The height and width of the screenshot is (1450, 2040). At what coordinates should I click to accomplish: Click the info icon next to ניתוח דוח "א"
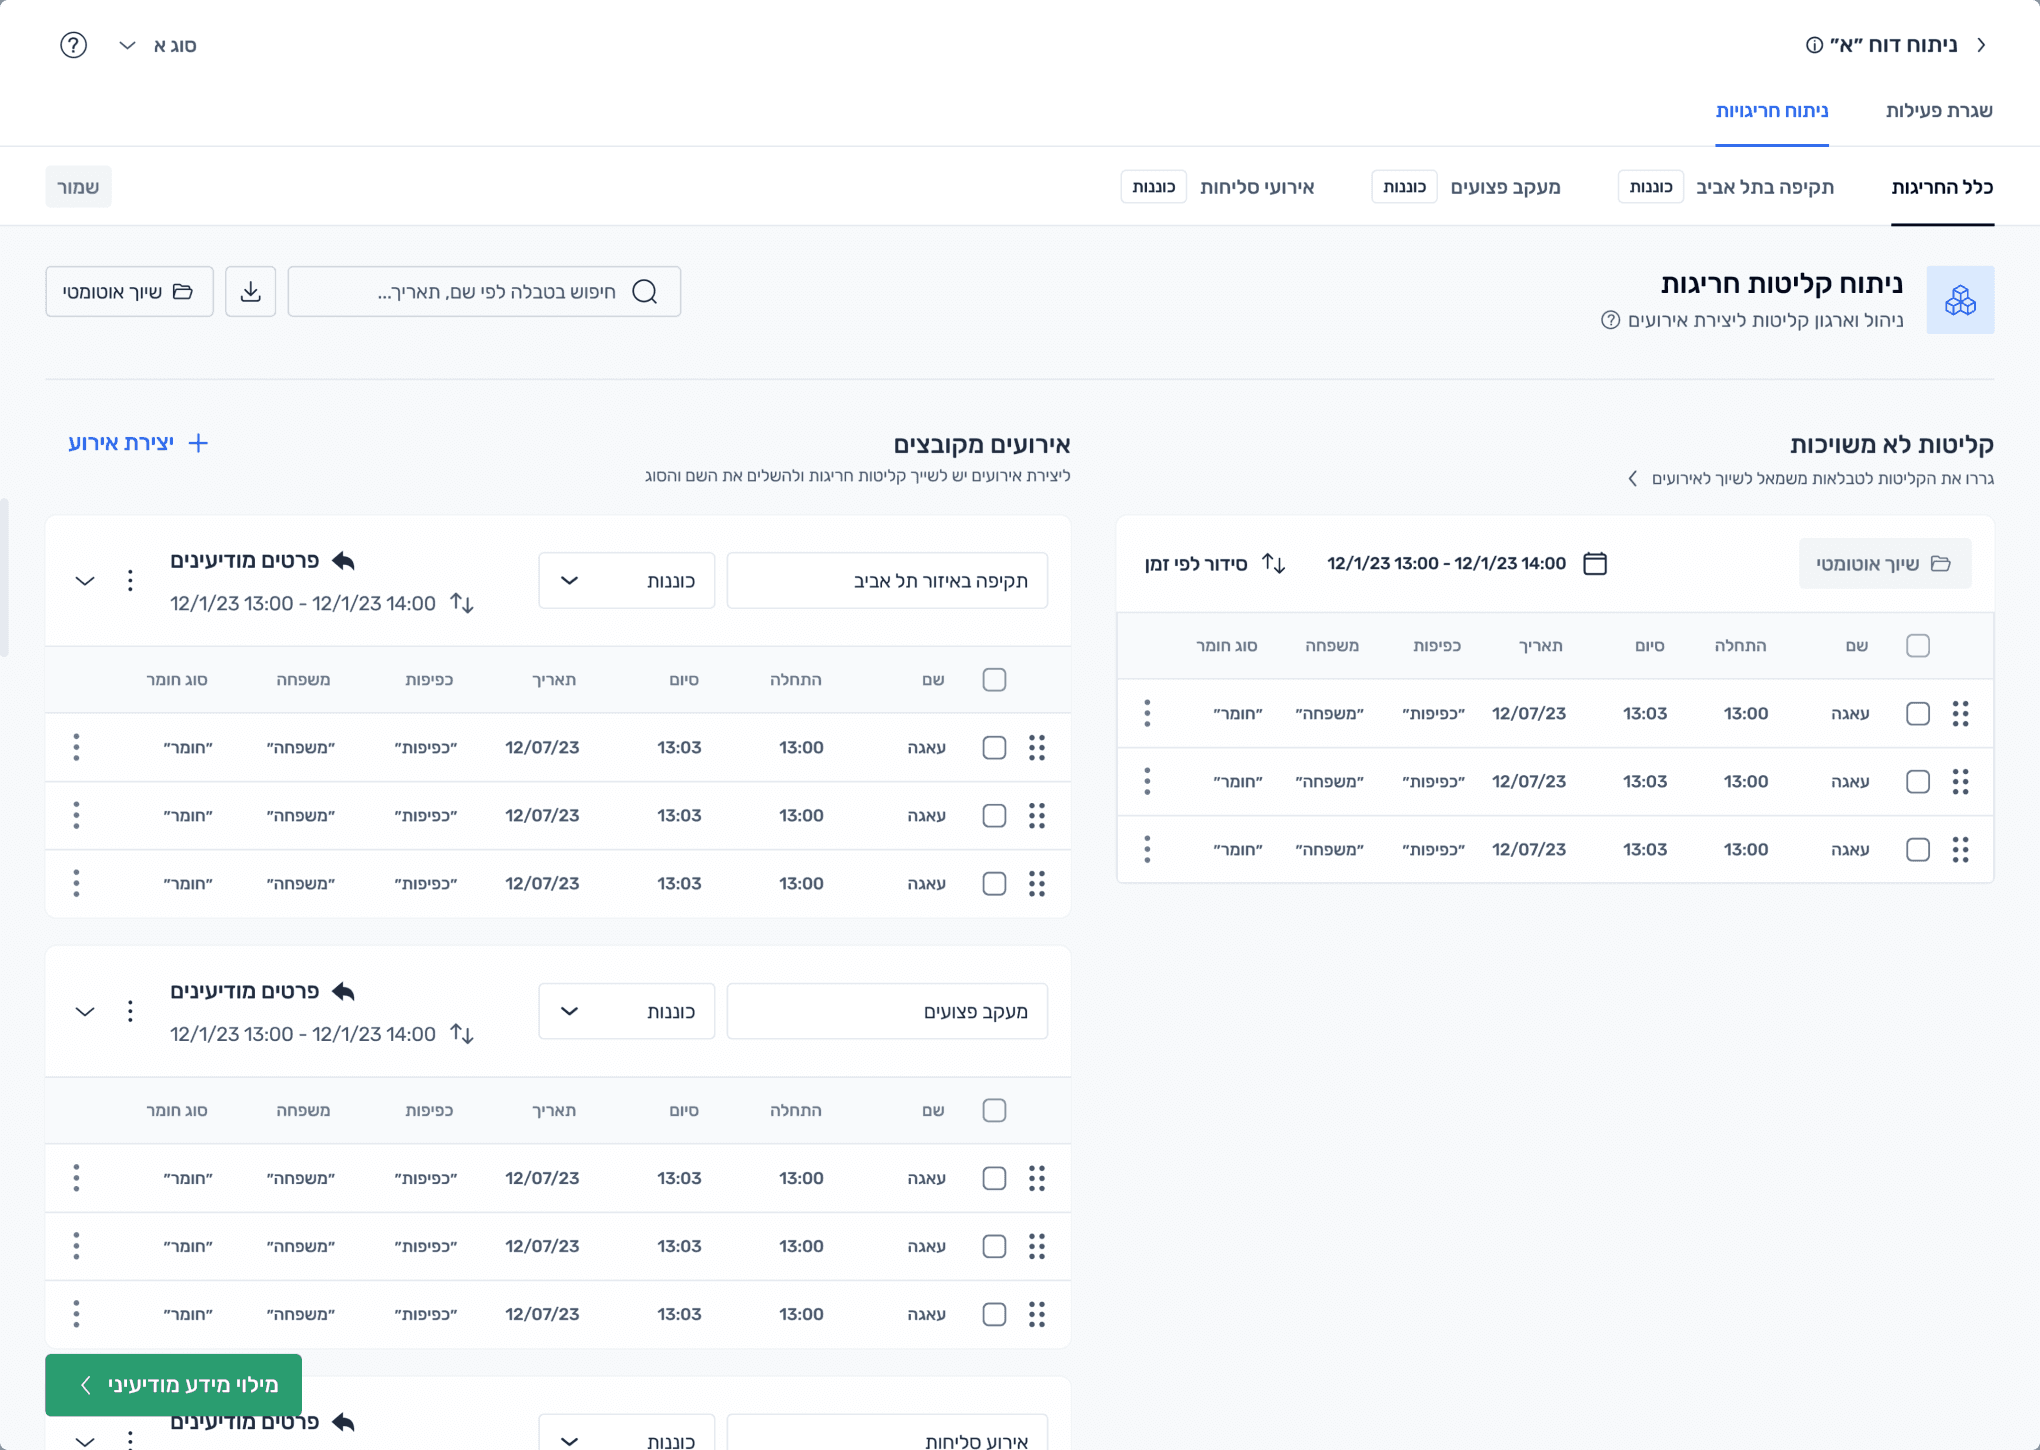(x=1814, y=45)
